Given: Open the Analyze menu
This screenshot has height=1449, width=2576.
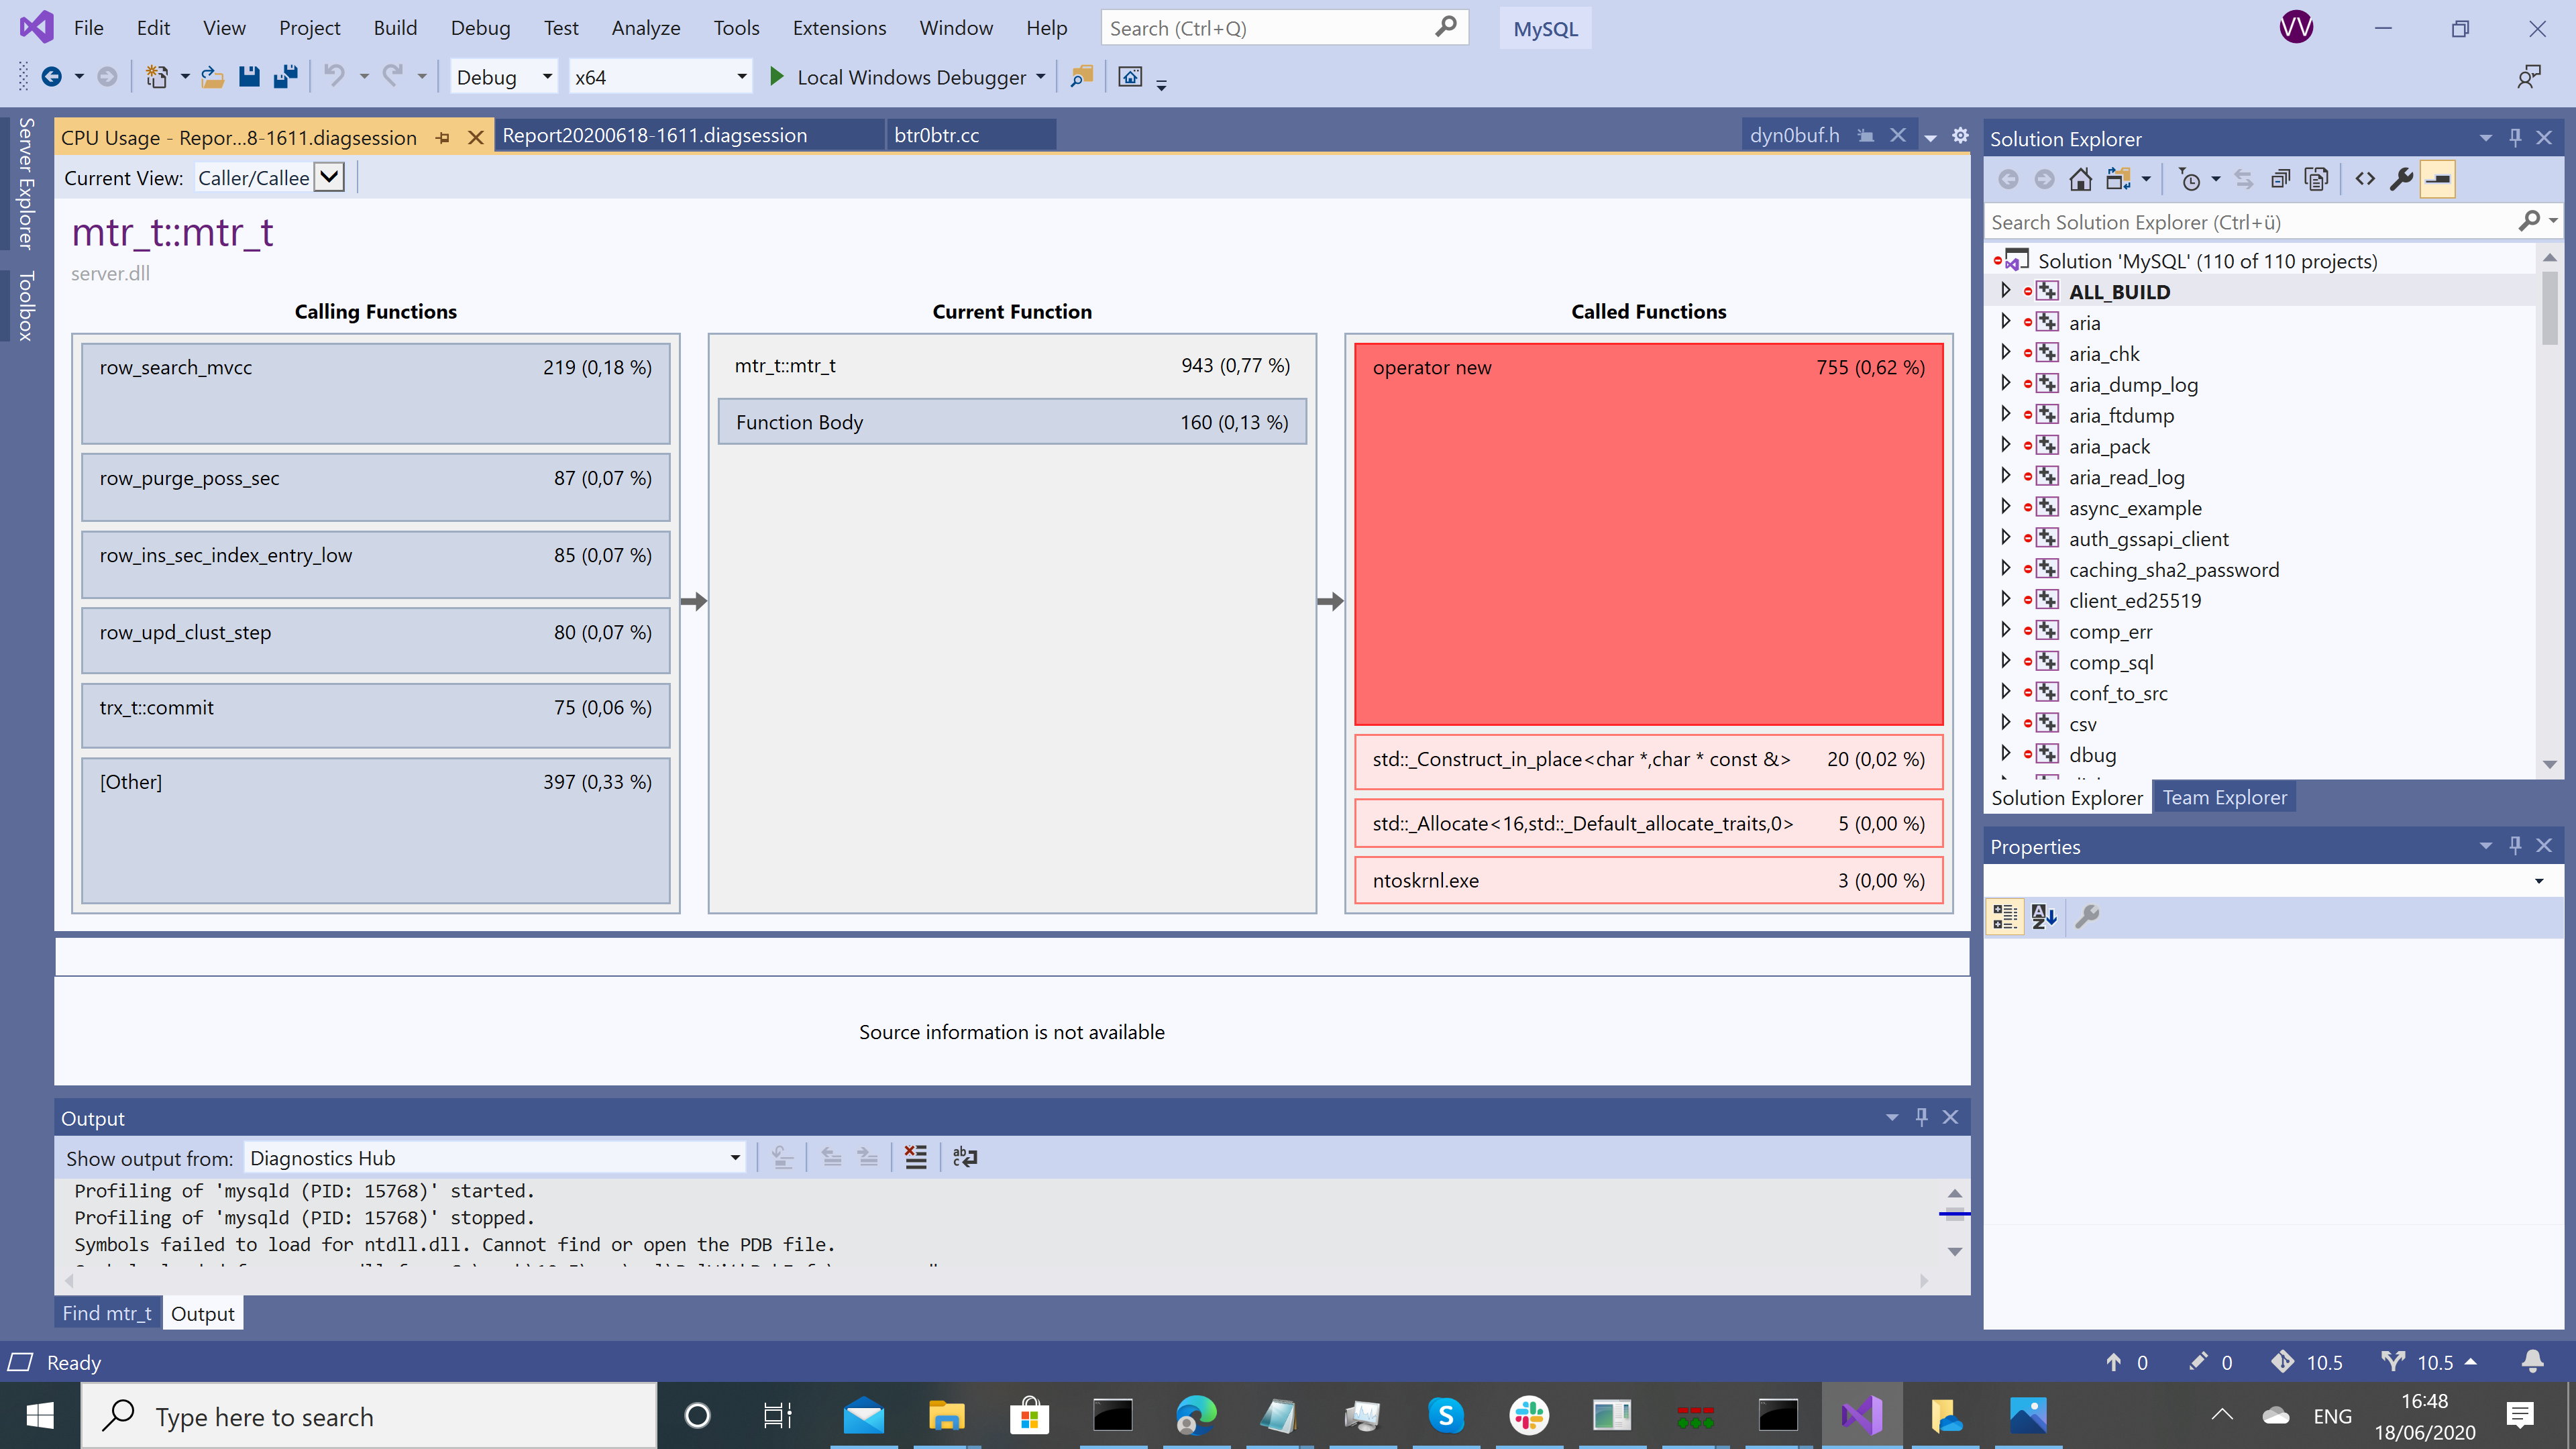Looking at the screenshot, I should [645, 28].
